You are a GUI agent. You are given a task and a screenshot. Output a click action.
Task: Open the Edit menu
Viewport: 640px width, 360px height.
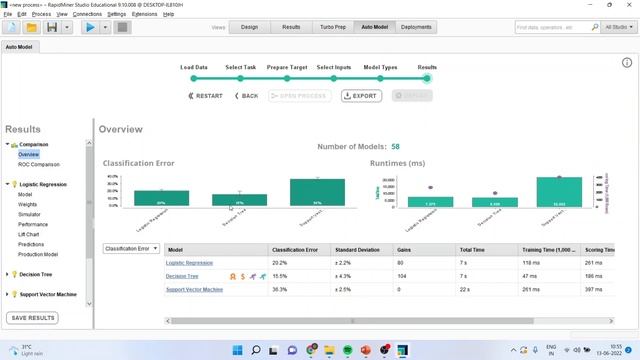click(22, 14)
